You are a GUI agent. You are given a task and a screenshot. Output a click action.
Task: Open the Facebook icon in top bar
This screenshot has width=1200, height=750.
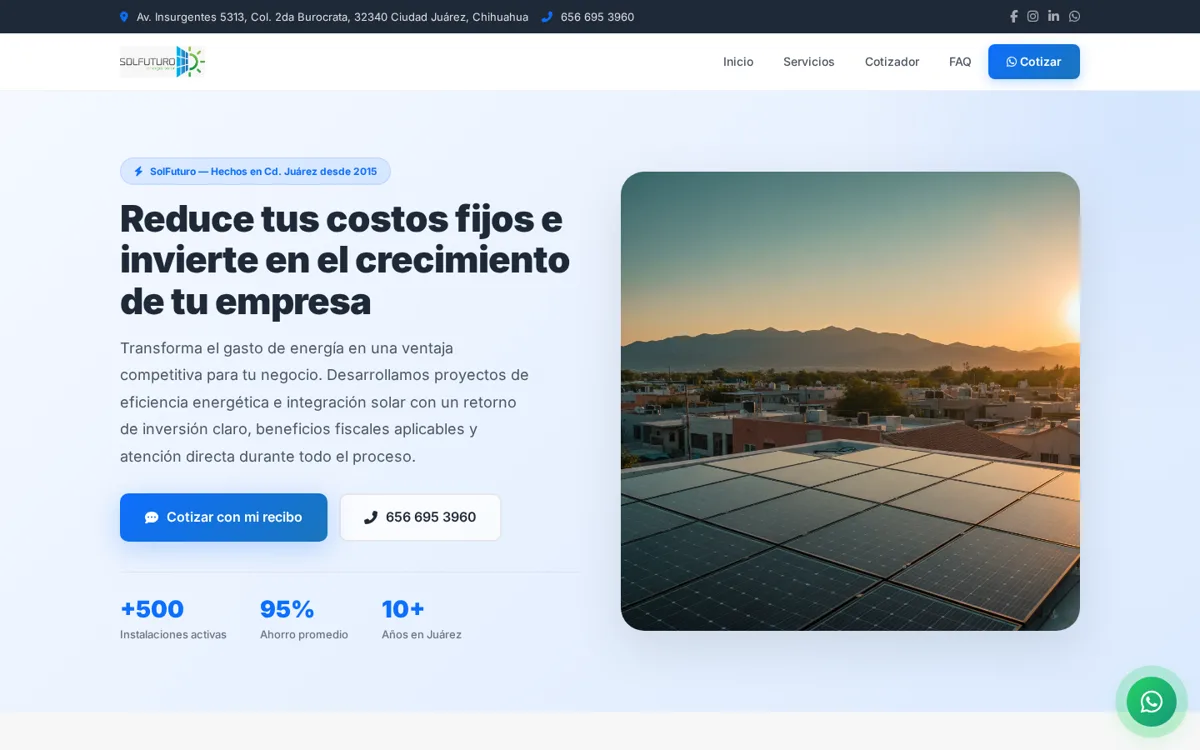click(x=1014, y=17)
